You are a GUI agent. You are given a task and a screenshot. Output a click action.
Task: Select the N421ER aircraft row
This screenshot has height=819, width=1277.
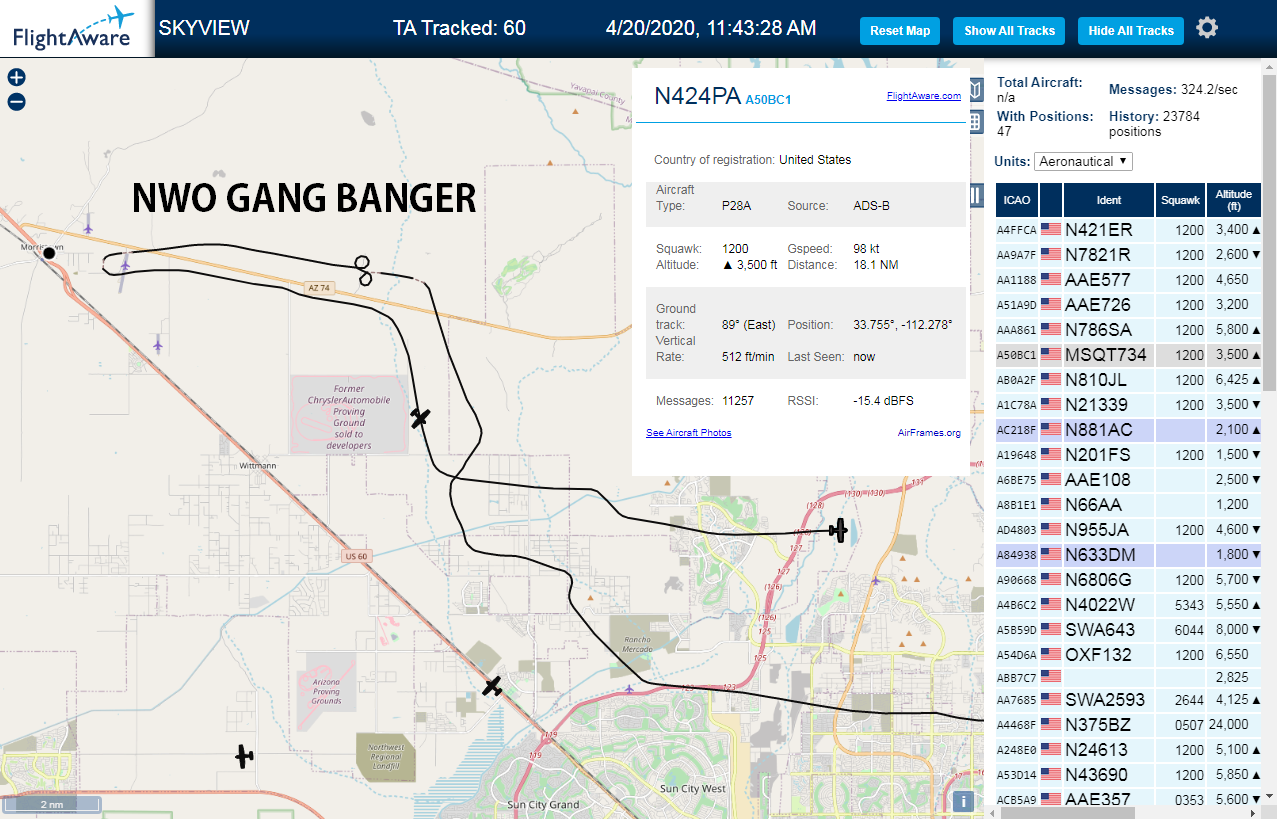coord(1128,229)
